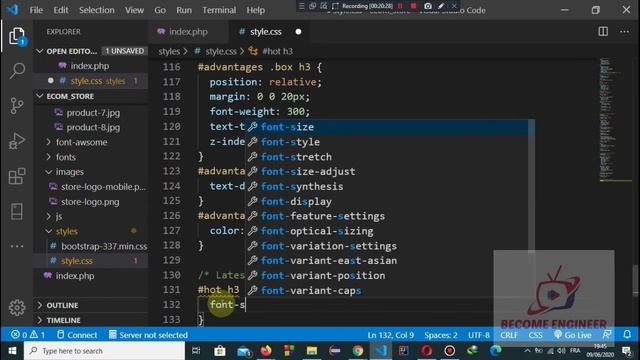640x360 pixels.
Task: Open the Run and Debug icon
Action: pyautogui.click(x=17, y=141)
